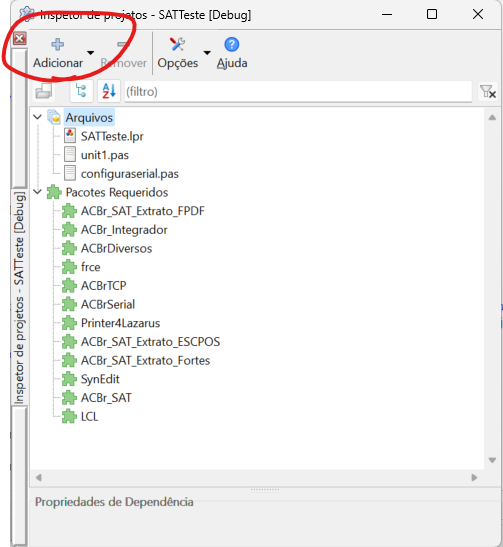Click the LCL package icon

(69, 416)
